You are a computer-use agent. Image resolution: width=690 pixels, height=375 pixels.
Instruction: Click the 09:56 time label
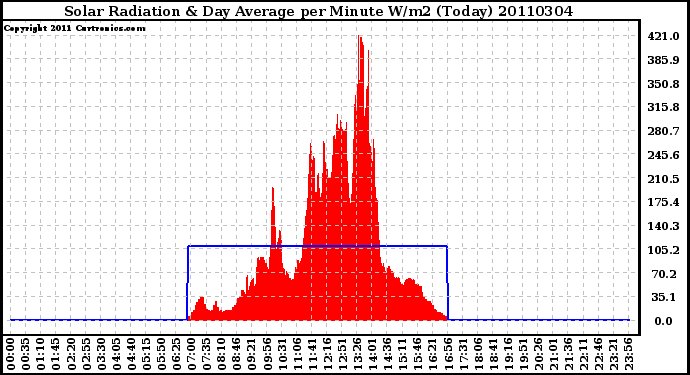click(x=267, y=354)
